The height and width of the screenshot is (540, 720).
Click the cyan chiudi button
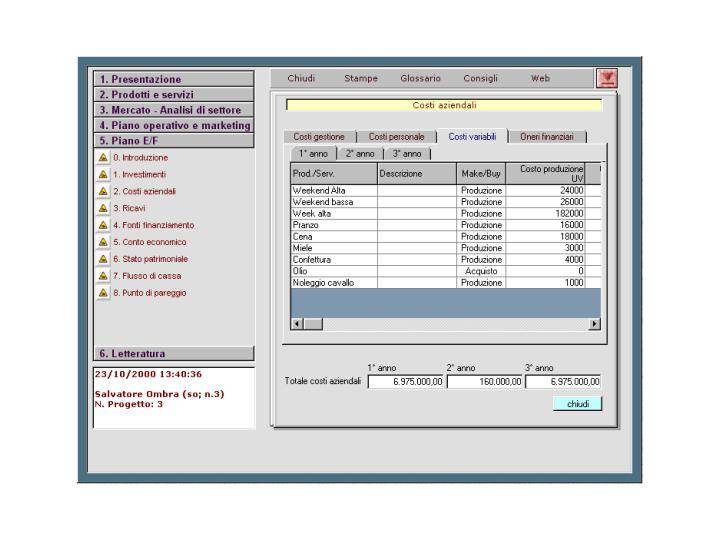[578, 404]
